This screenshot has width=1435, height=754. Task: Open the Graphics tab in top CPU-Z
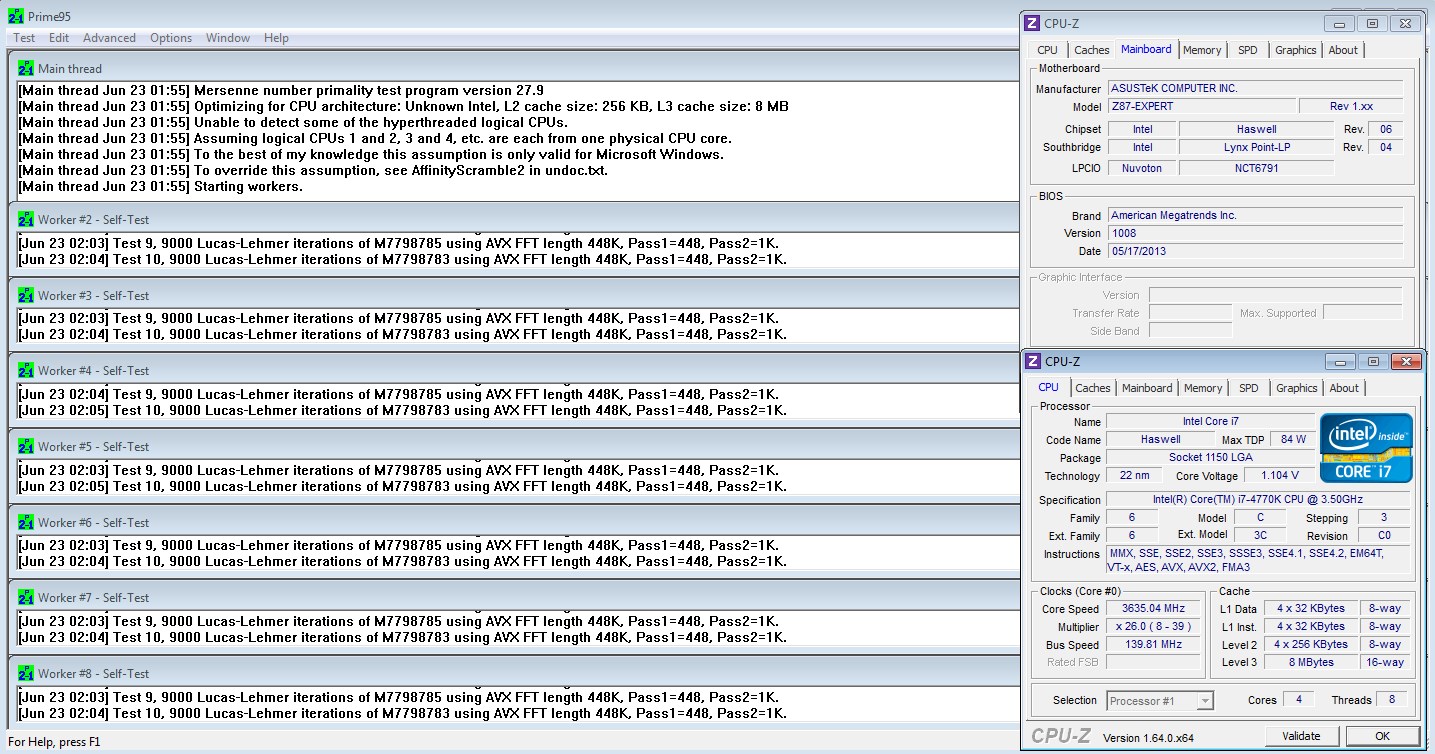1295,50
